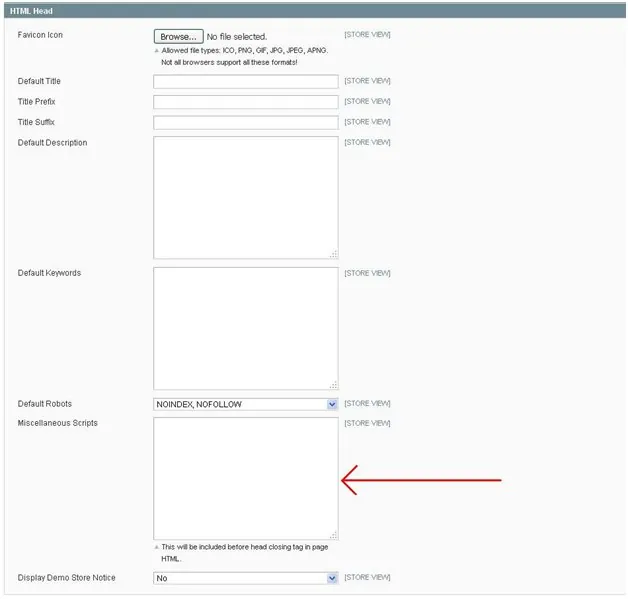Click into the Title Prefix field
The image size is (628, 599).
(x=246, y=102)
